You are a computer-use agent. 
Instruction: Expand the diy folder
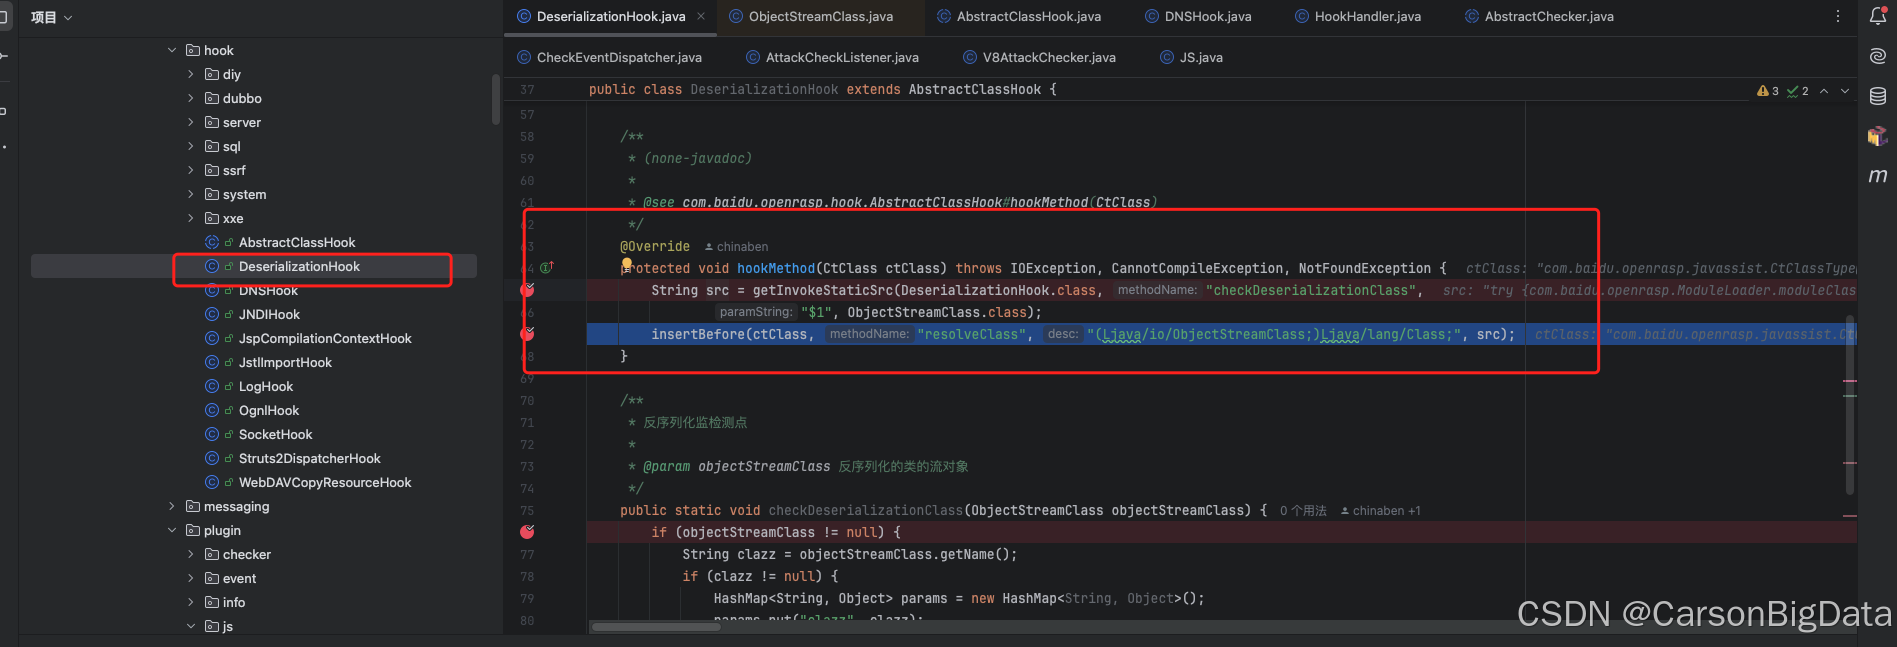191,74
